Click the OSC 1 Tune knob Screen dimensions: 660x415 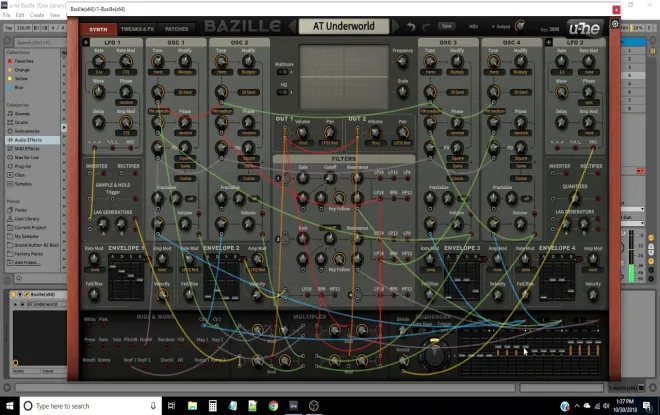157,61
